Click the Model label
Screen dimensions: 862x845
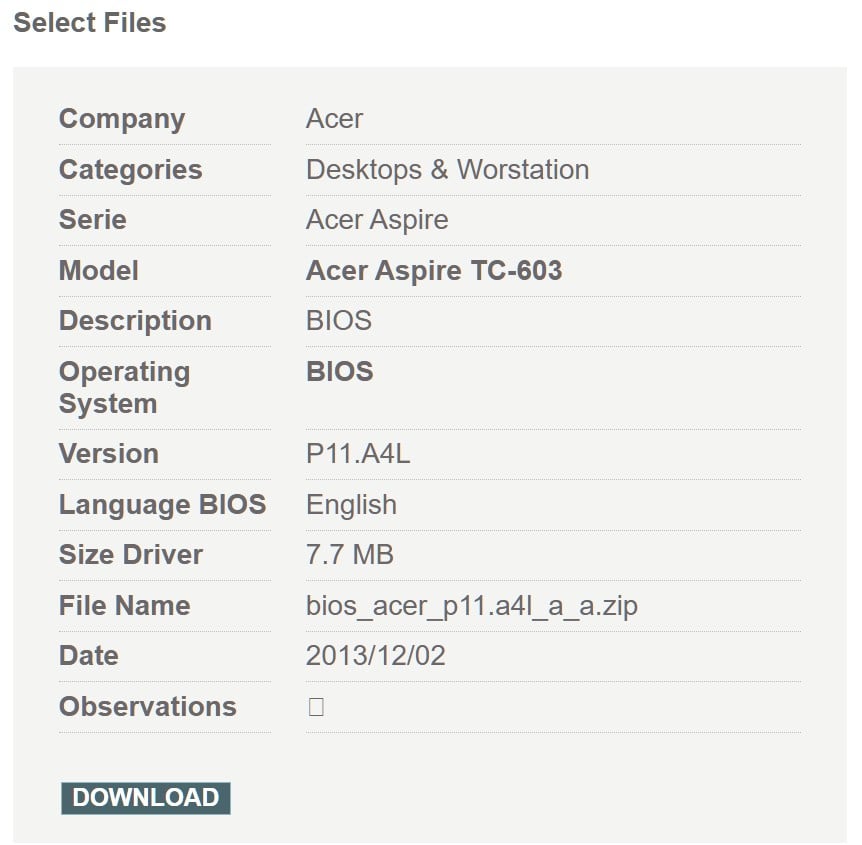click(99, 270)
